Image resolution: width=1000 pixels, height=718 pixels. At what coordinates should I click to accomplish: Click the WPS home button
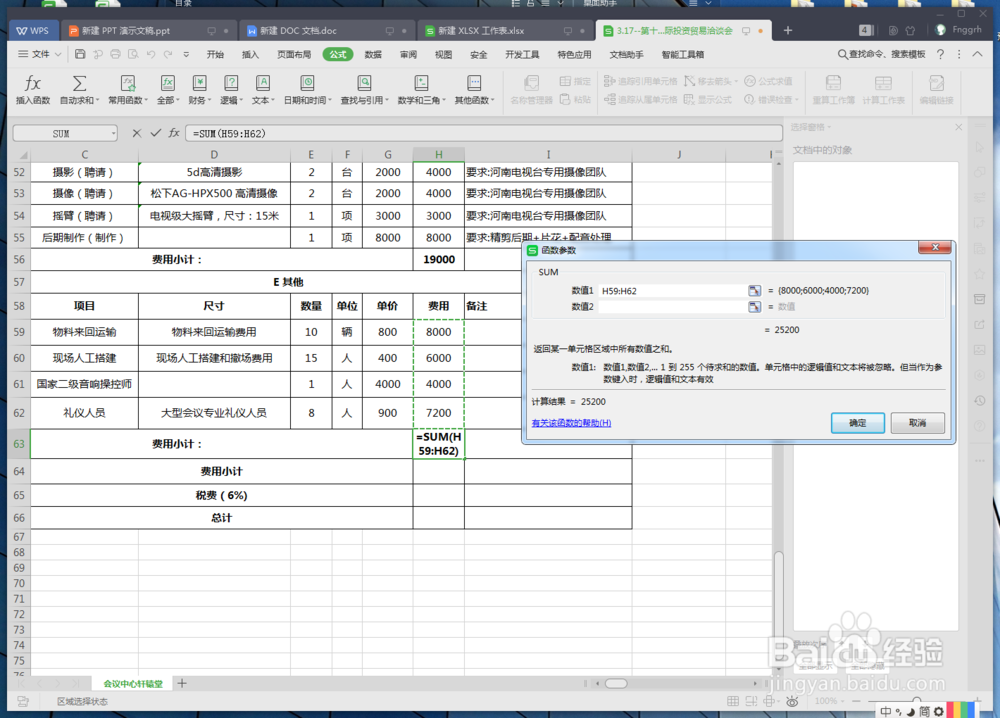(x=33, y=31)
